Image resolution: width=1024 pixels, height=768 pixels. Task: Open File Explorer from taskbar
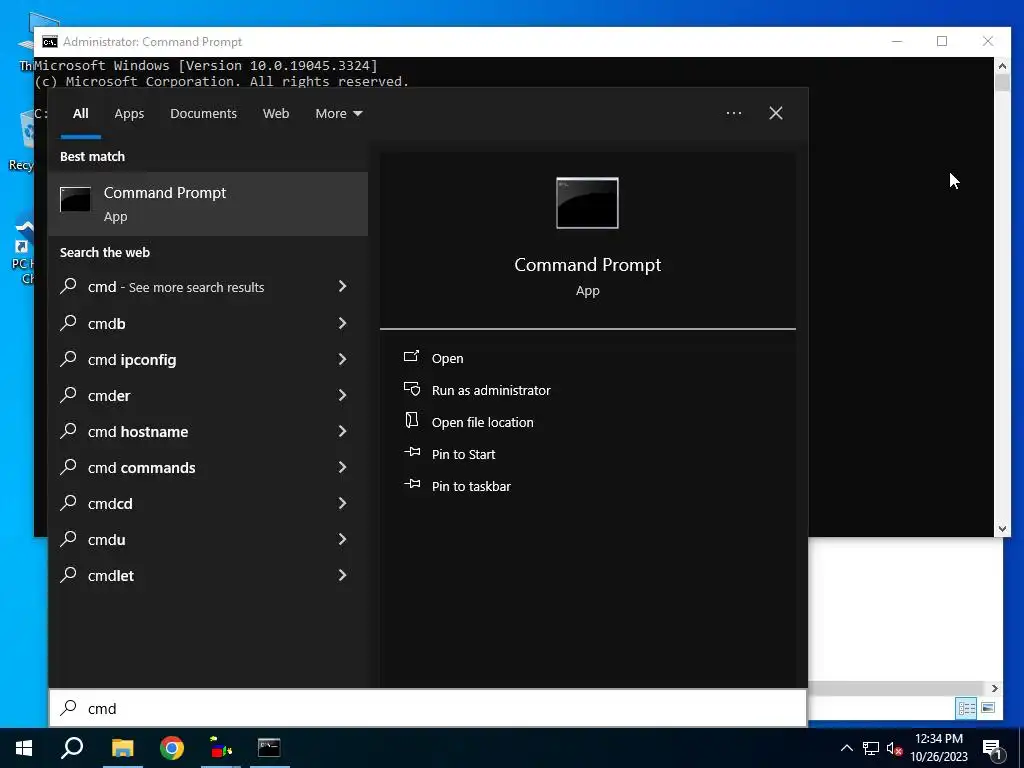click(x=122, y=748)
